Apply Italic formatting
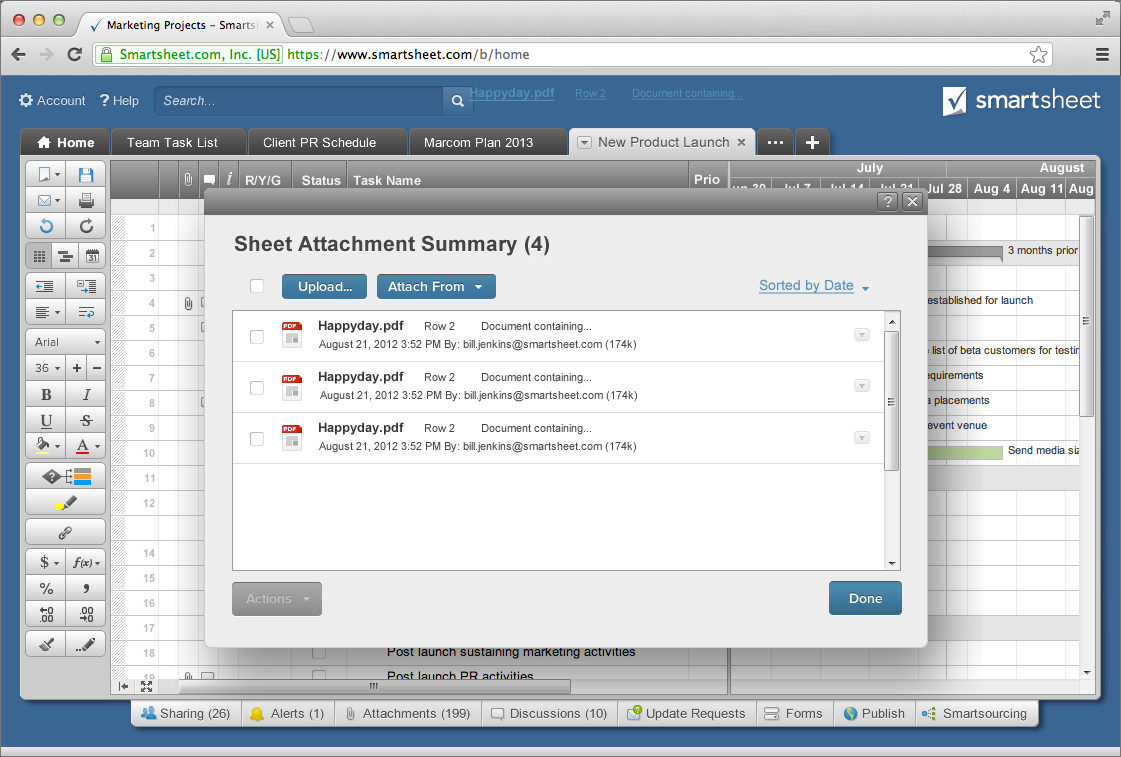The image size is (1121, 757). tap(86, 395)
